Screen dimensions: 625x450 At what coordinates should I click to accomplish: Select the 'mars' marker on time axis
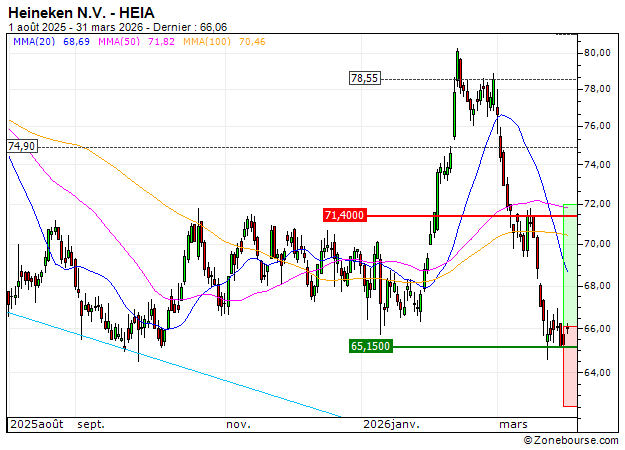[512, 424]
